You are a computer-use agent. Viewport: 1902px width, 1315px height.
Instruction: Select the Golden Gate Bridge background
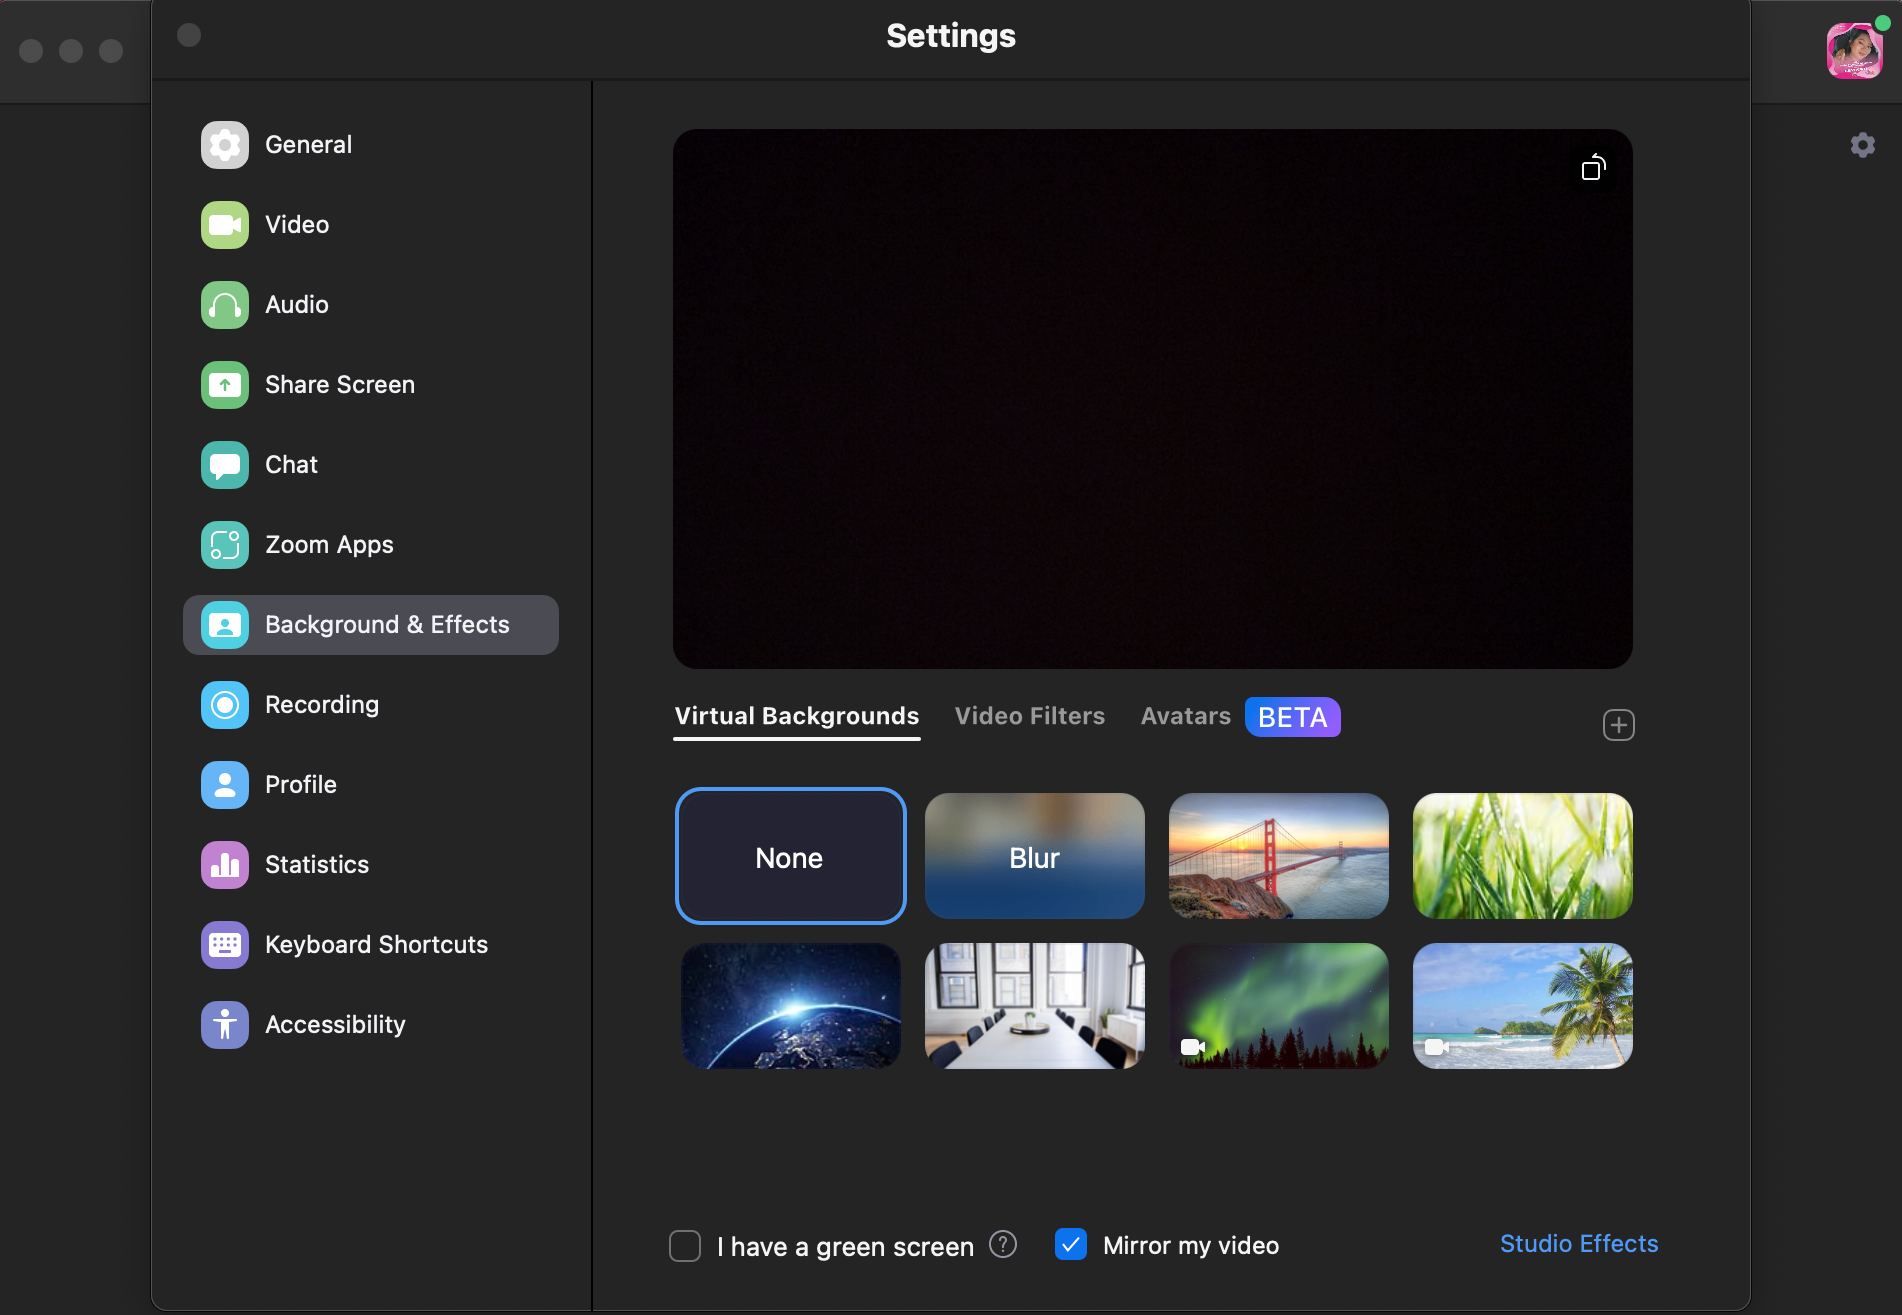pos(1278,856)
